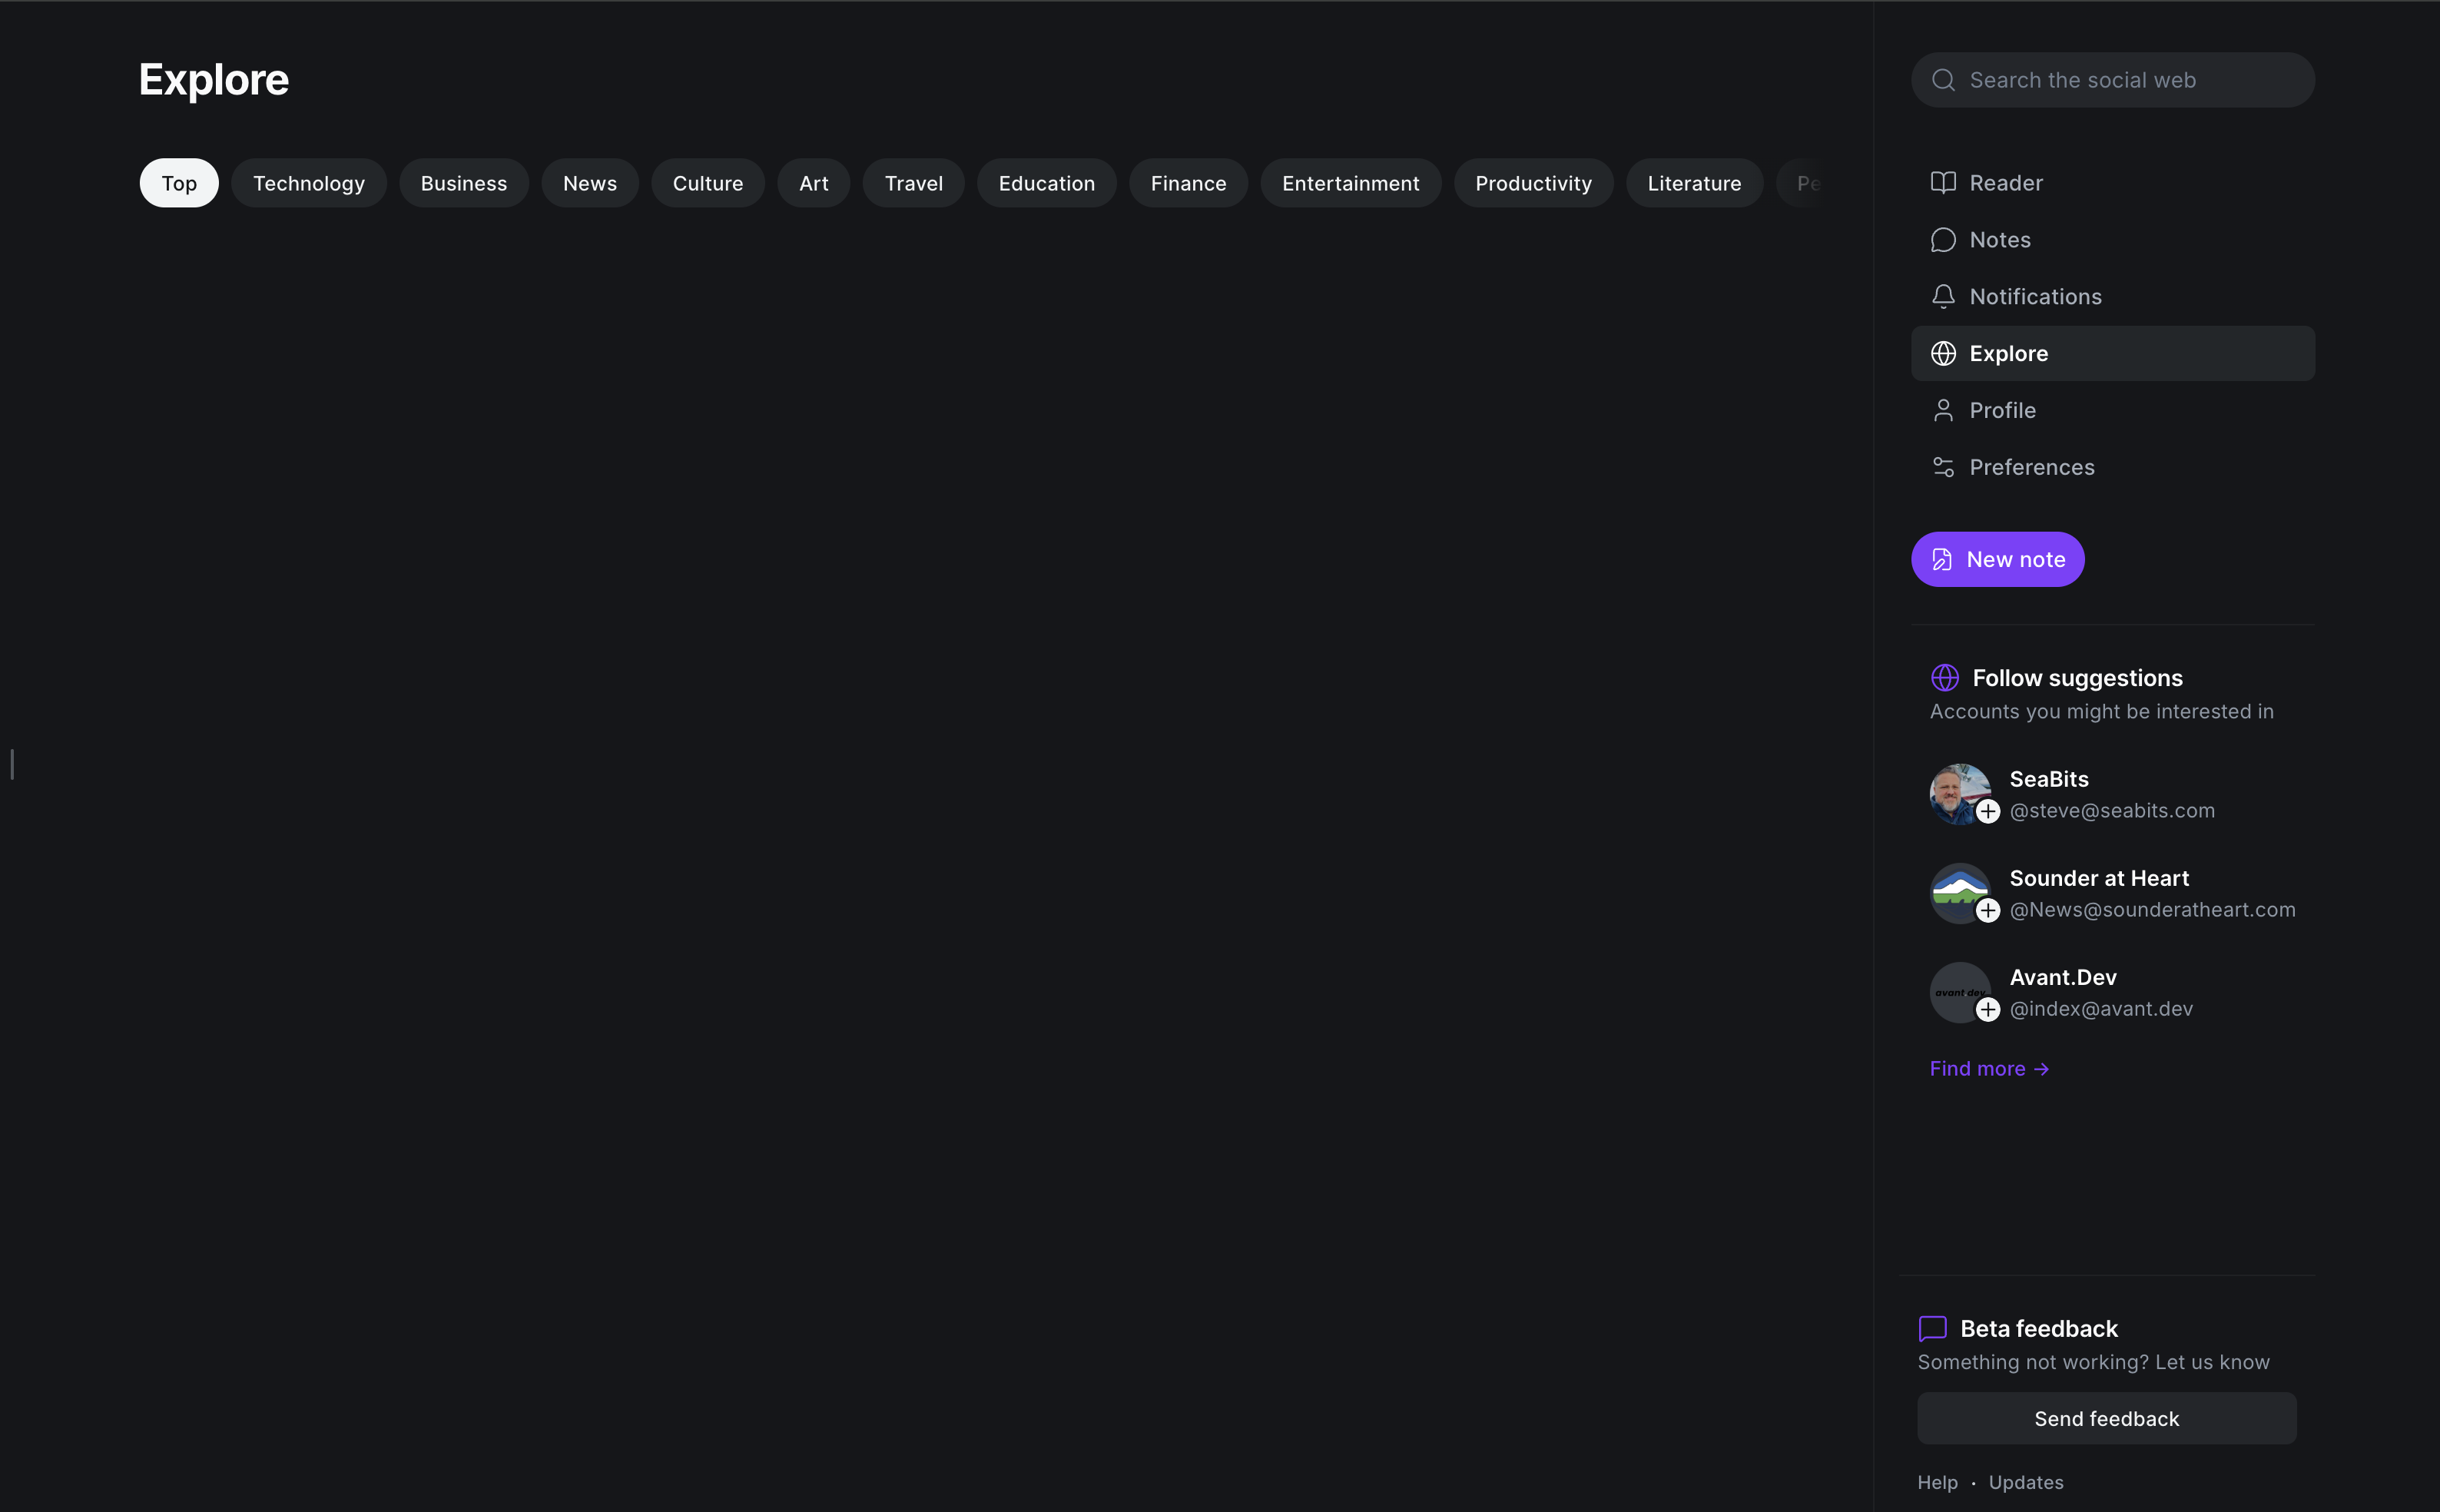2440x1512 pixels.
Task: Select the Literature topic tab
Action: coord(1694,183)
